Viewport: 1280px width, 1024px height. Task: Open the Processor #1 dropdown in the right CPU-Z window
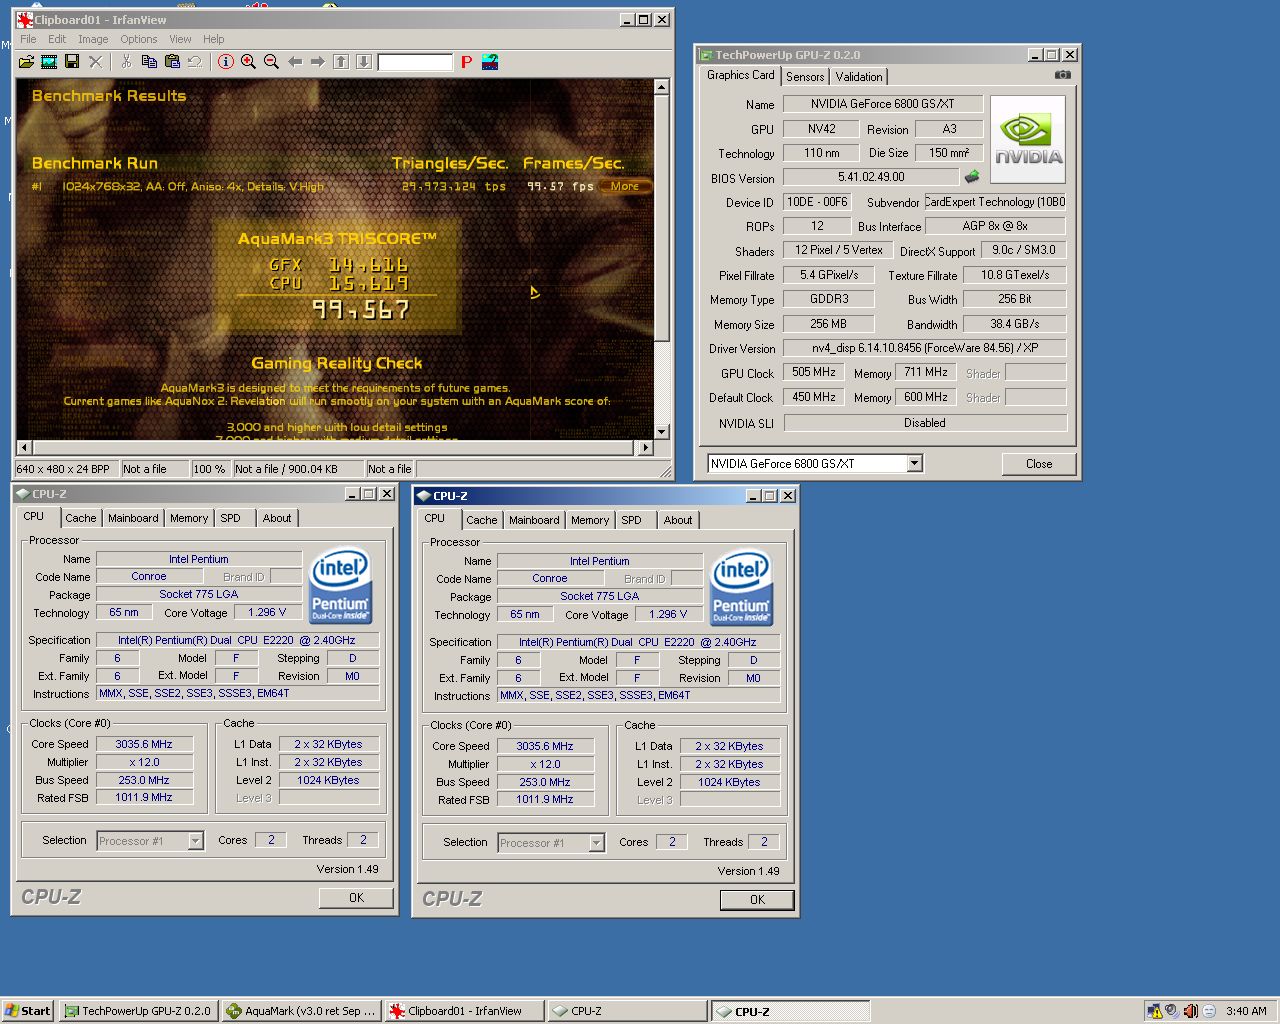click(596, 843)
